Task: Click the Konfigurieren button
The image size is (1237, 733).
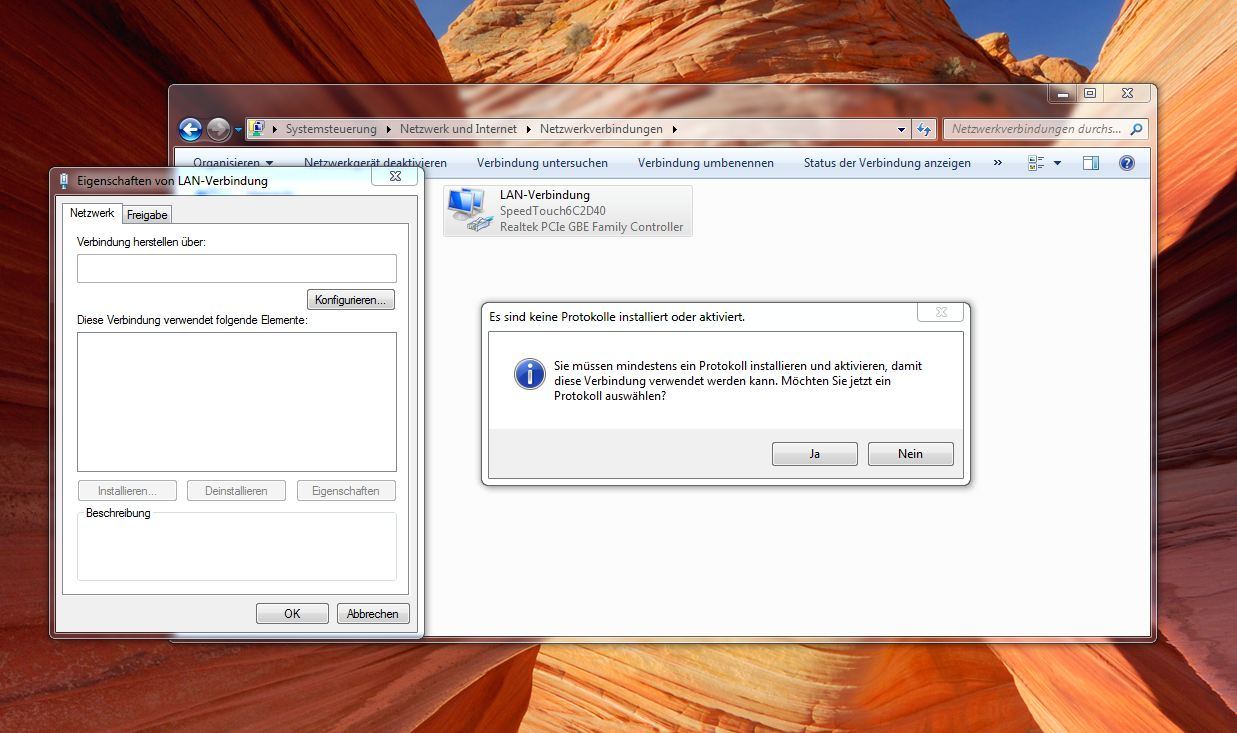Action: pos(351,300)
